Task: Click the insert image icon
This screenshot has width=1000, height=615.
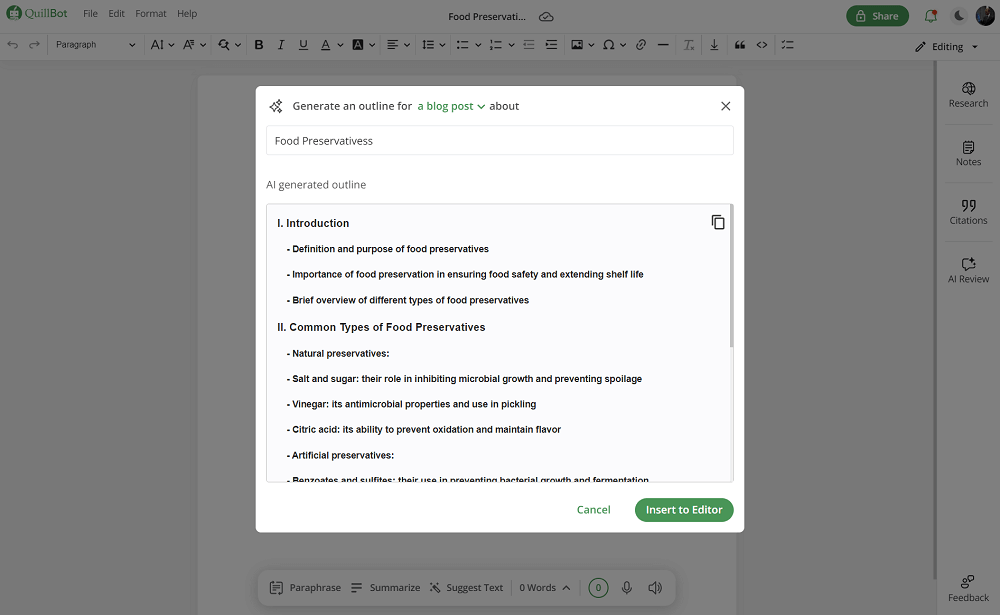Action: coord(577,45)
